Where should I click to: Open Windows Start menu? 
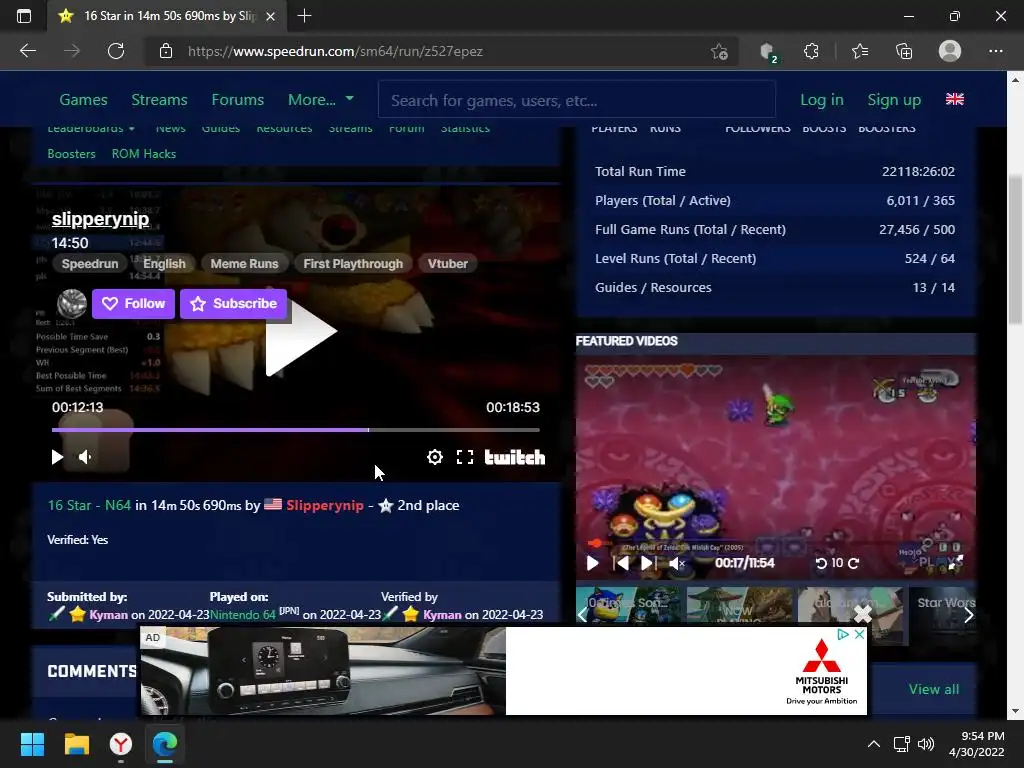[32, 744]
